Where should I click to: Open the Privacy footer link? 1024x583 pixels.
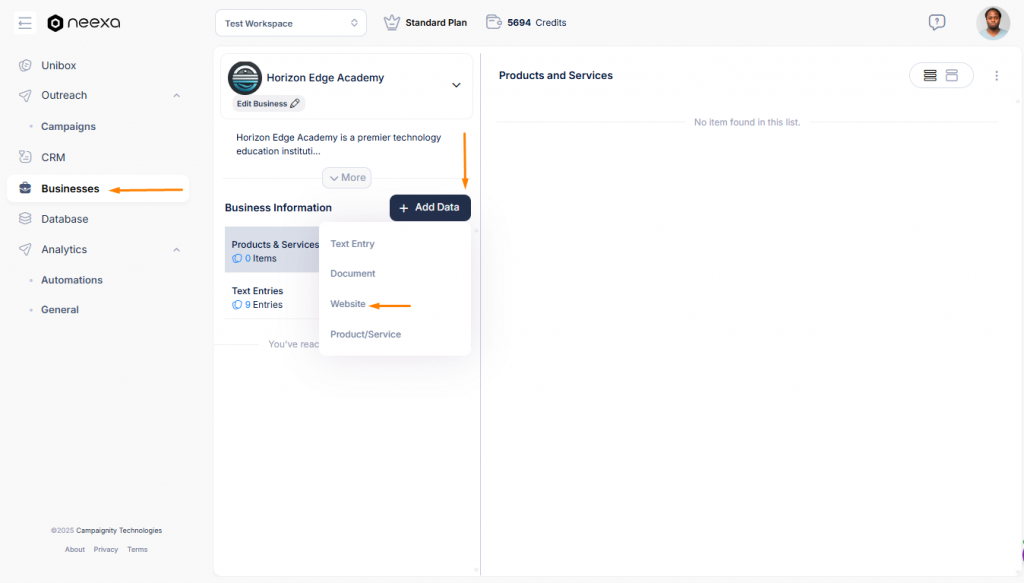click(106, 549)
